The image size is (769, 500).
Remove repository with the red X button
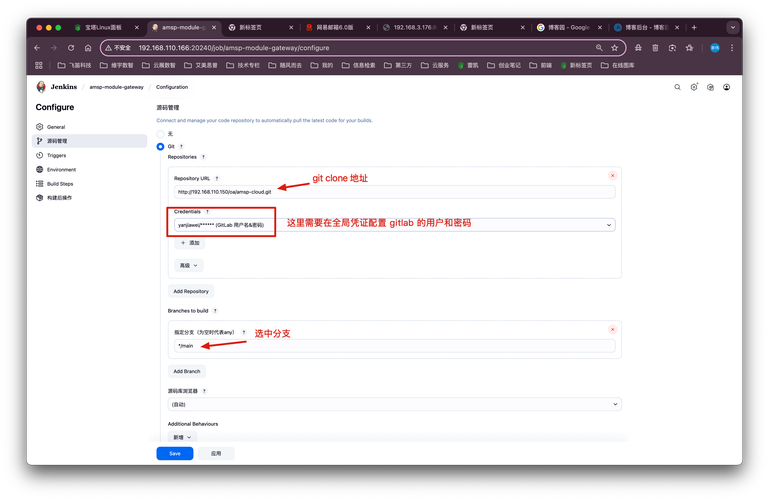point(612,175)
